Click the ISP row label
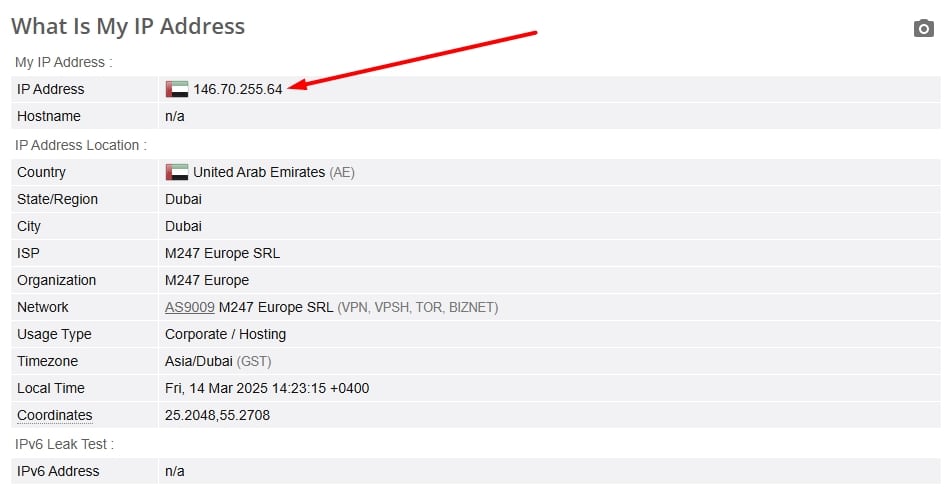946x491 pixels. pos(28,253)
